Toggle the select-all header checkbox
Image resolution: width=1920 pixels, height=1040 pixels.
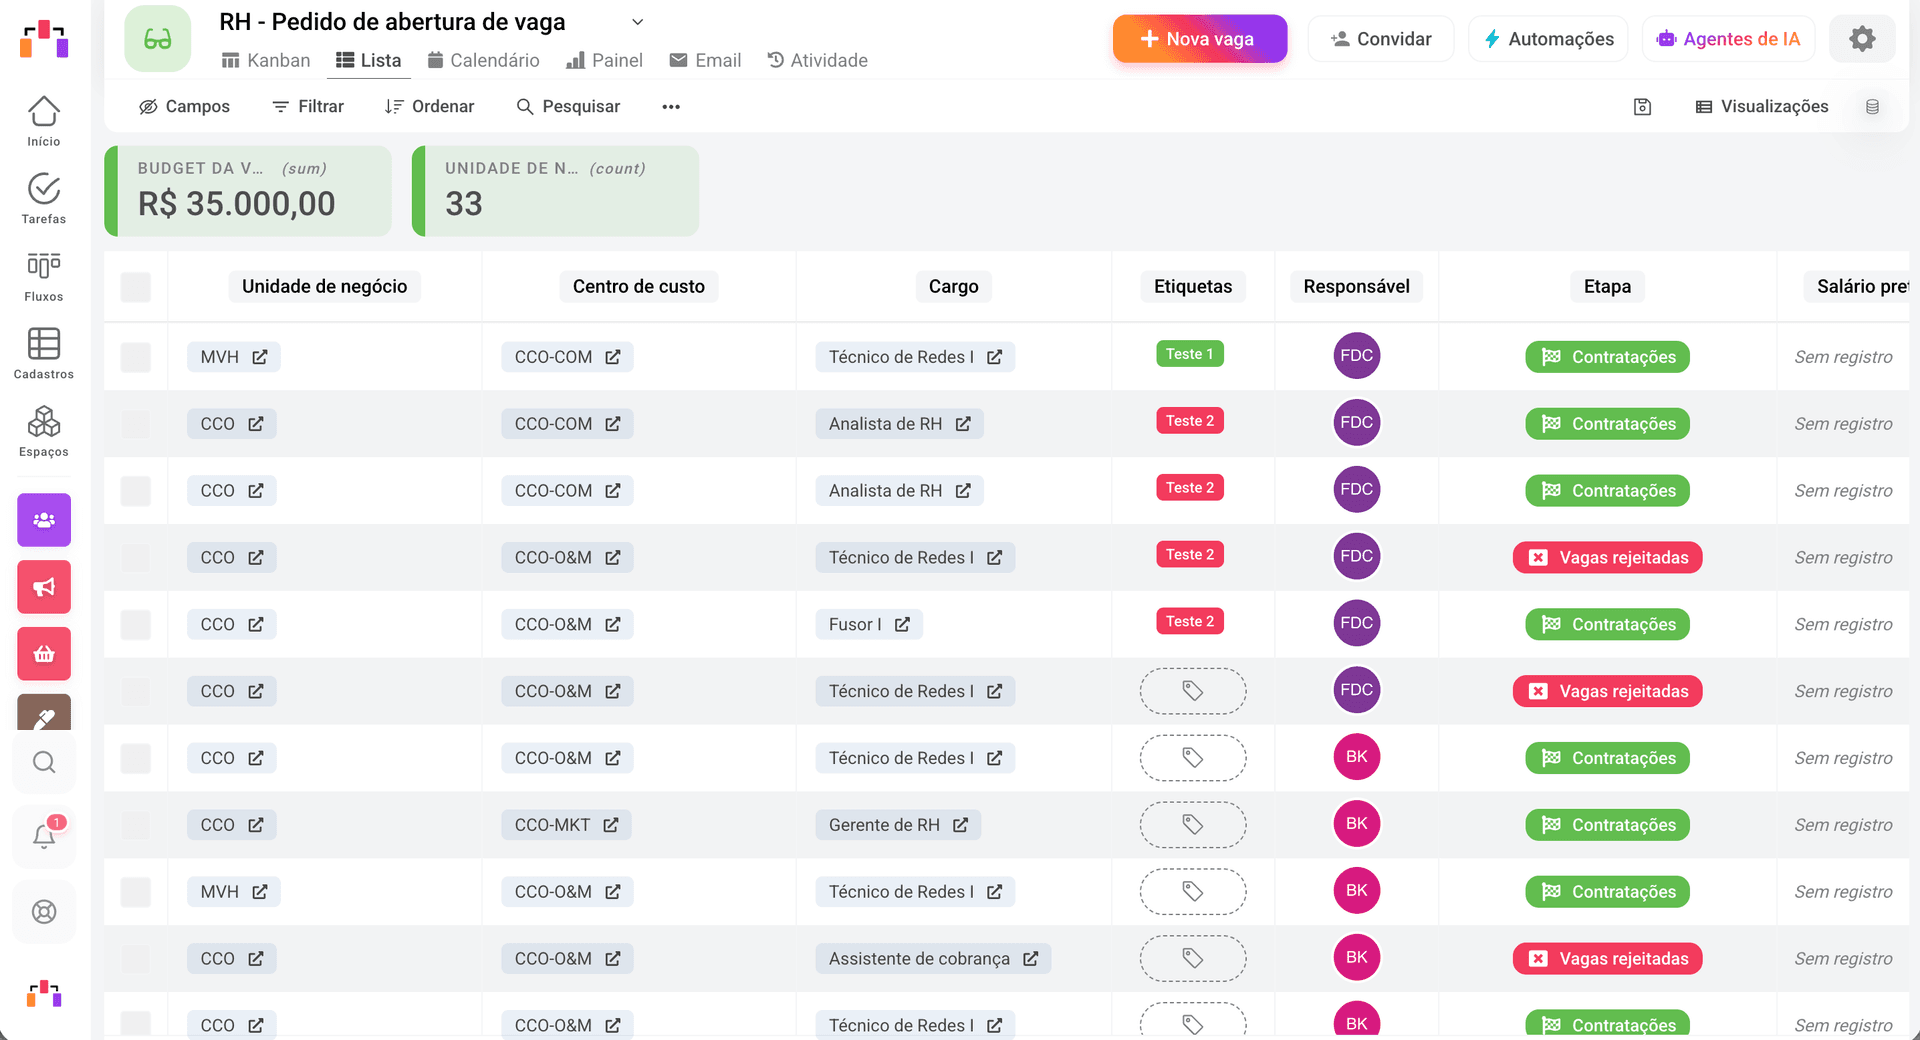(x=136, y=287)
